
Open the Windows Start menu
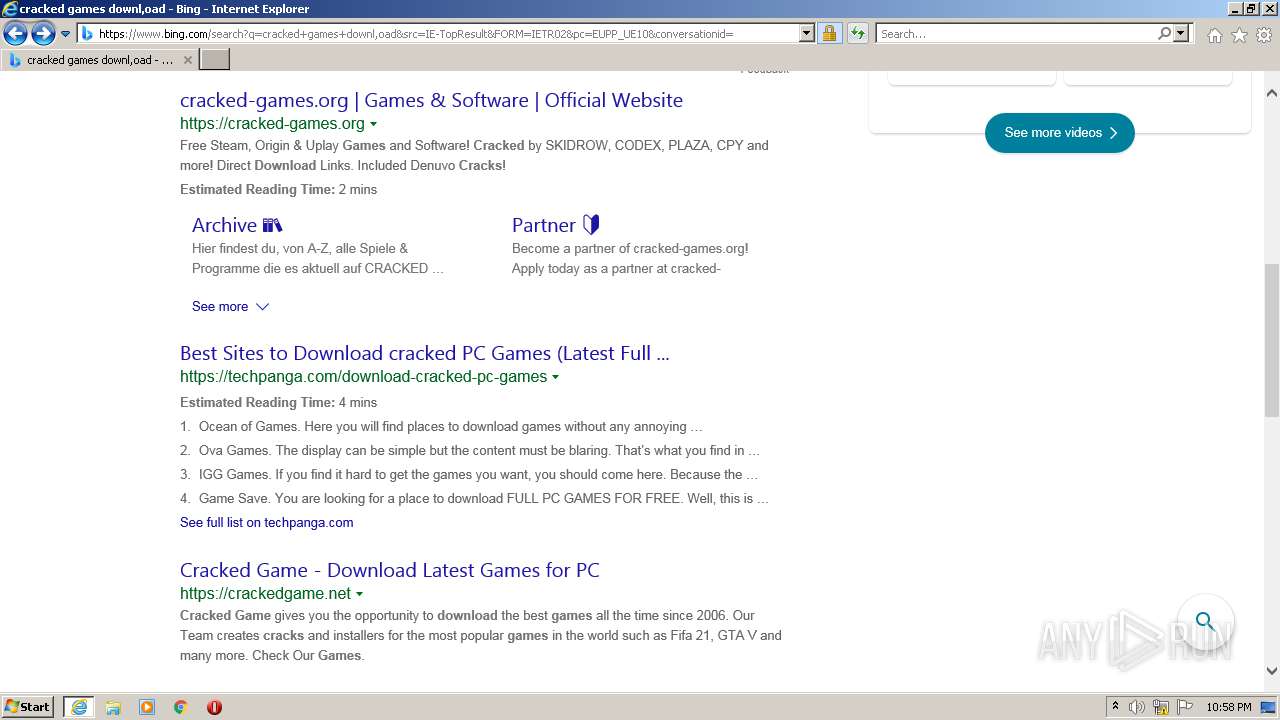[x=28, y=706]
